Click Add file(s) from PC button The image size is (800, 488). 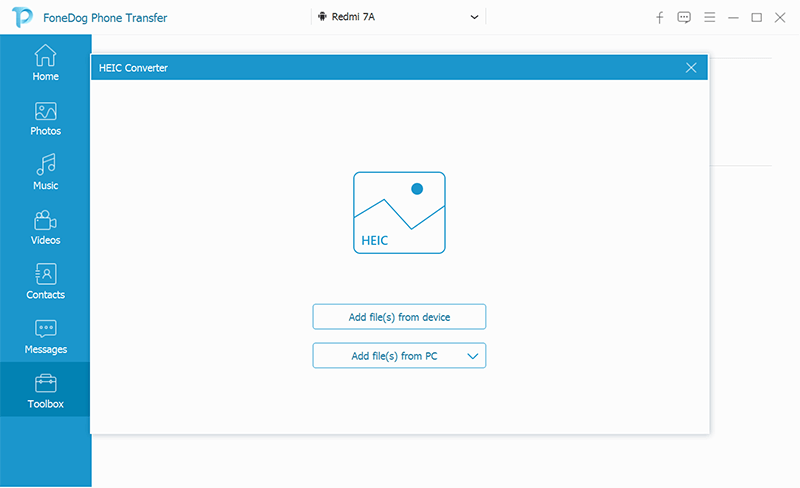[399, 356]
